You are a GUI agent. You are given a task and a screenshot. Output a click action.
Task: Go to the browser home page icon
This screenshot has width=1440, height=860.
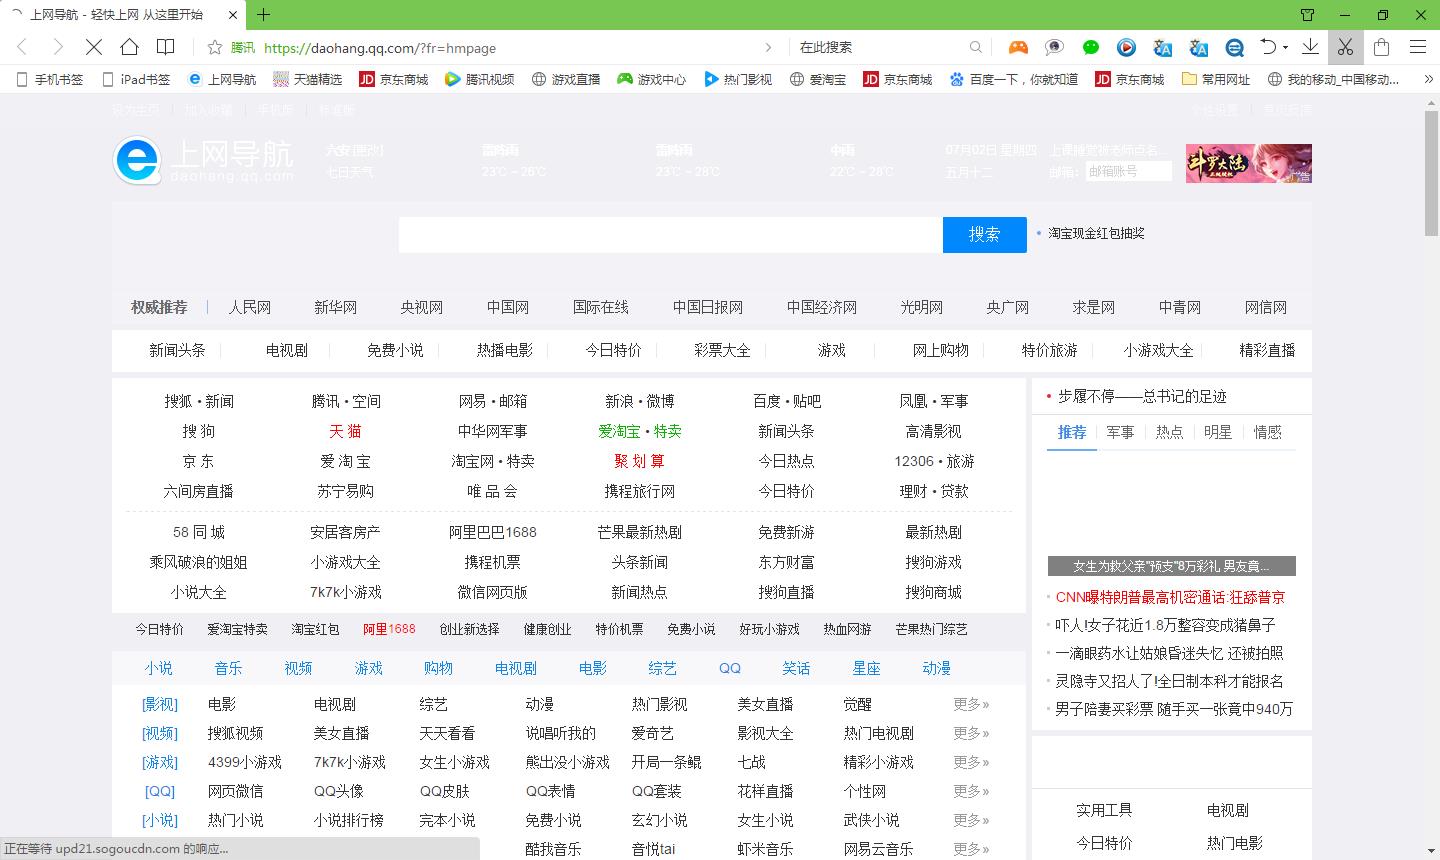pyautogui.click(x=129, y=47)
